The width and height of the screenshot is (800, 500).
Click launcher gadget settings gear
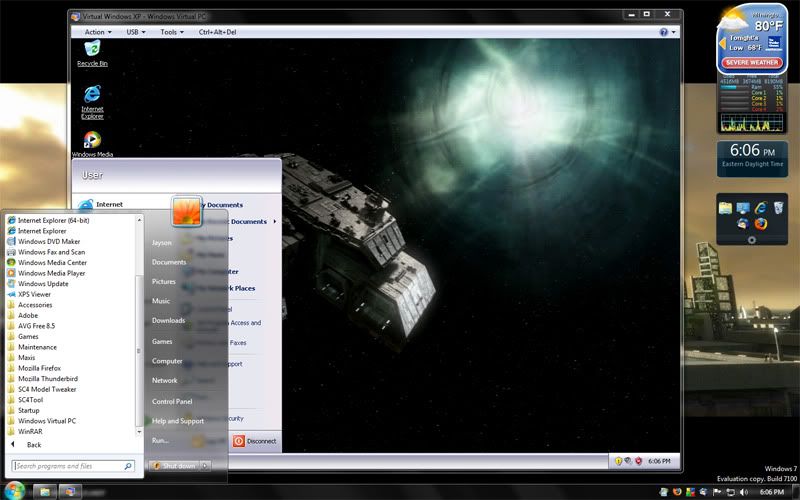[x=752, y=239]
